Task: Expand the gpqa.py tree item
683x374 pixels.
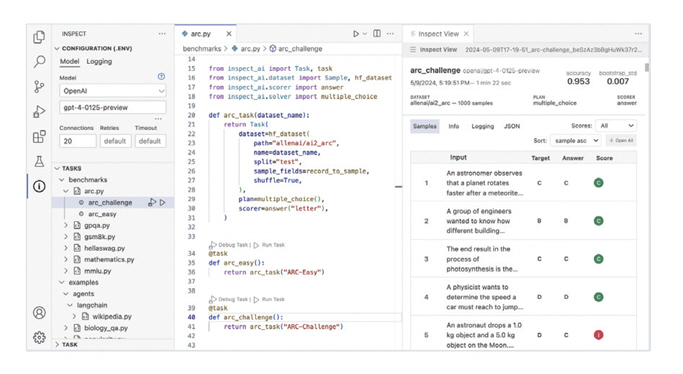Action: point(66,225)
